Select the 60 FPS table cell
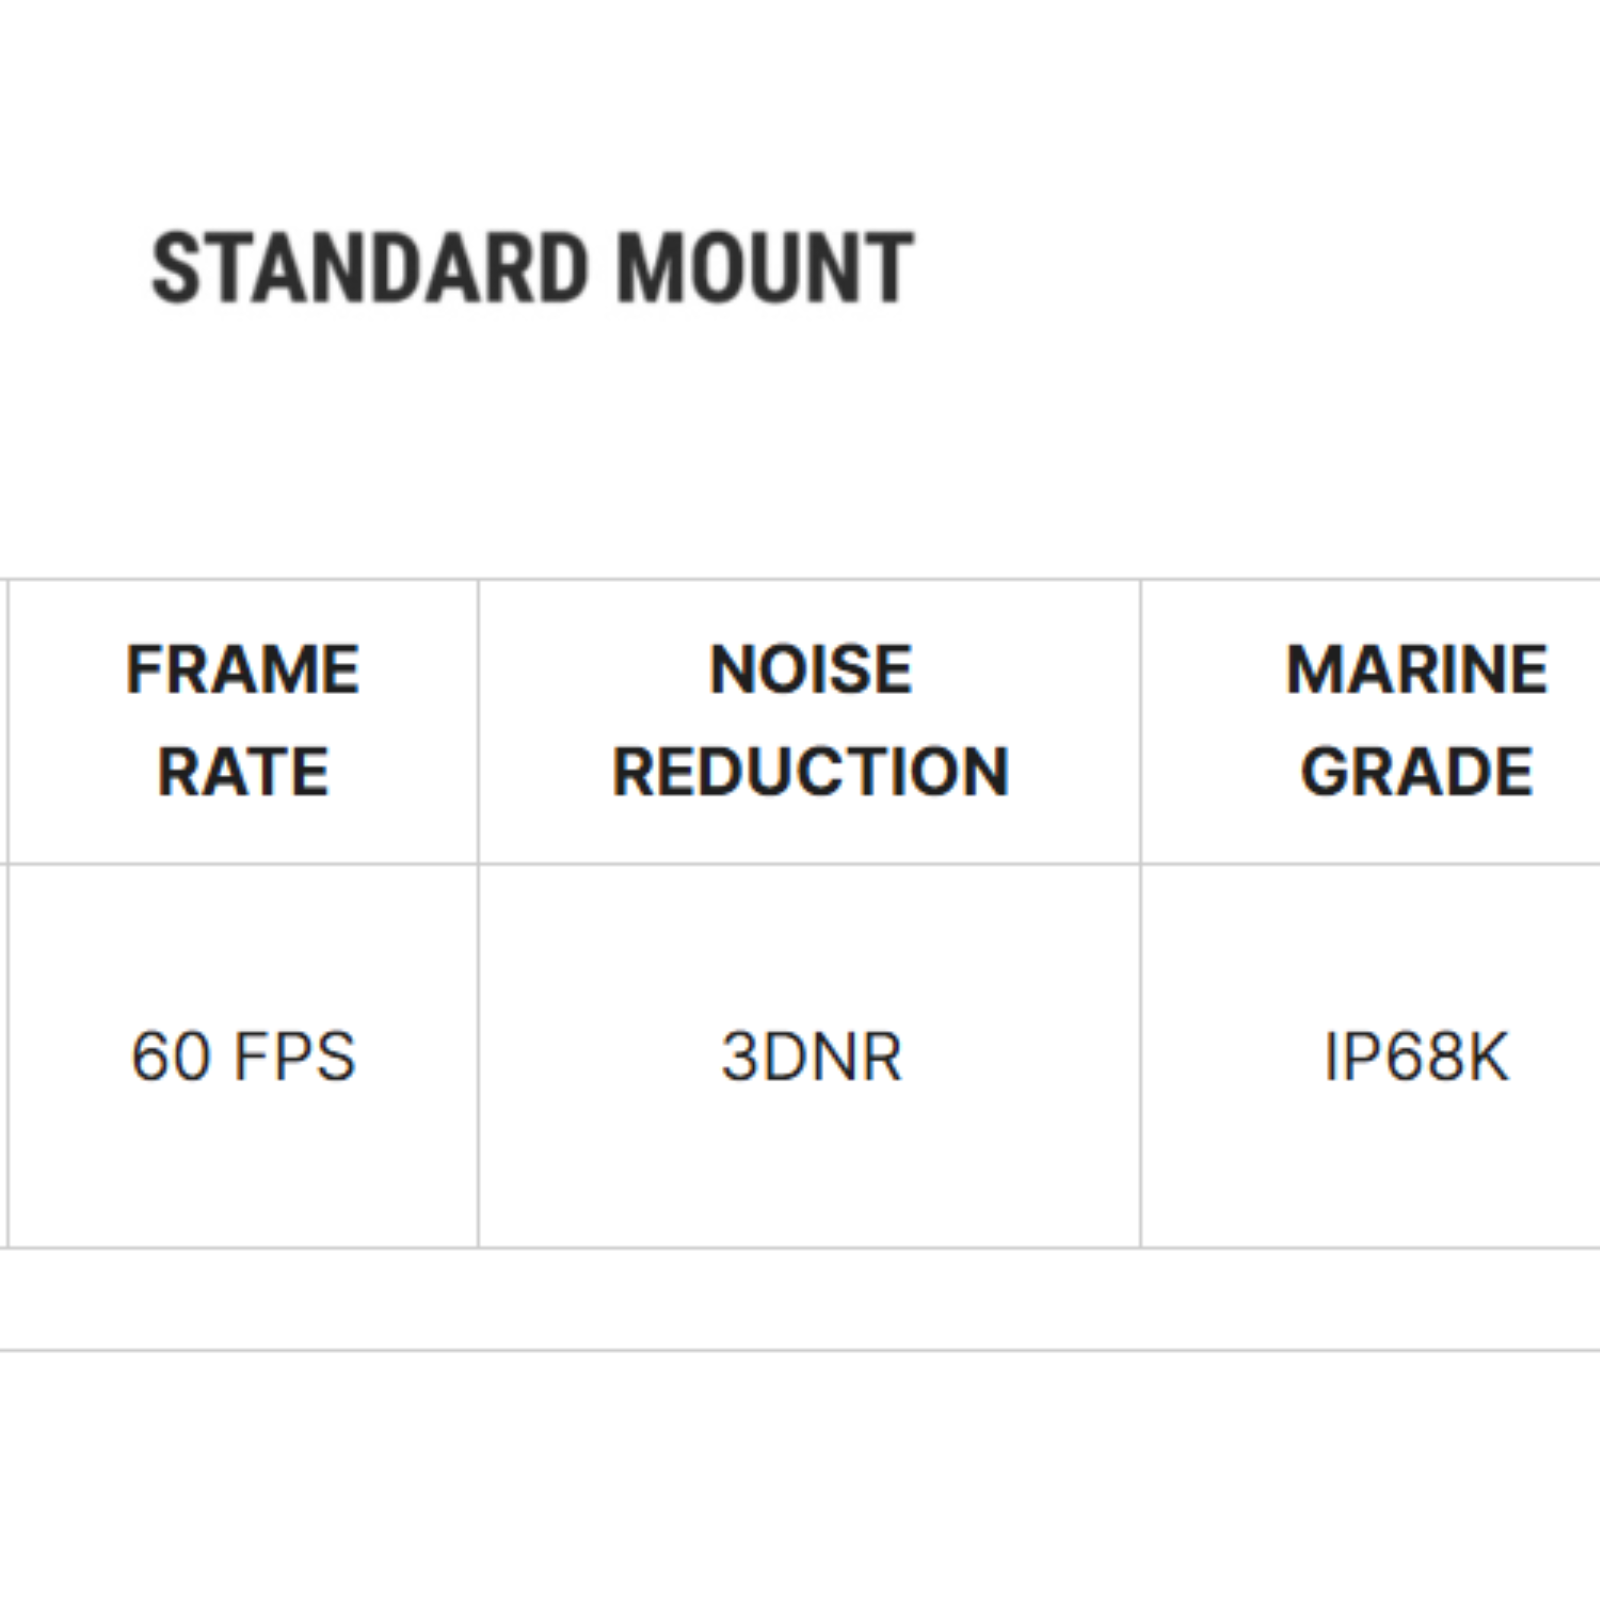Image resolution: width=1600 pixels, height=1600 pixels. click(243, 1056)
